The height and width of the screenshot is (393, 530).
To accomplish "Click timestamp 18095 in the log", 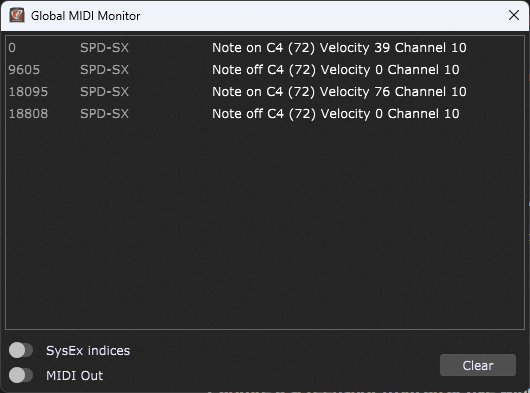I will [x=28, y=92].
